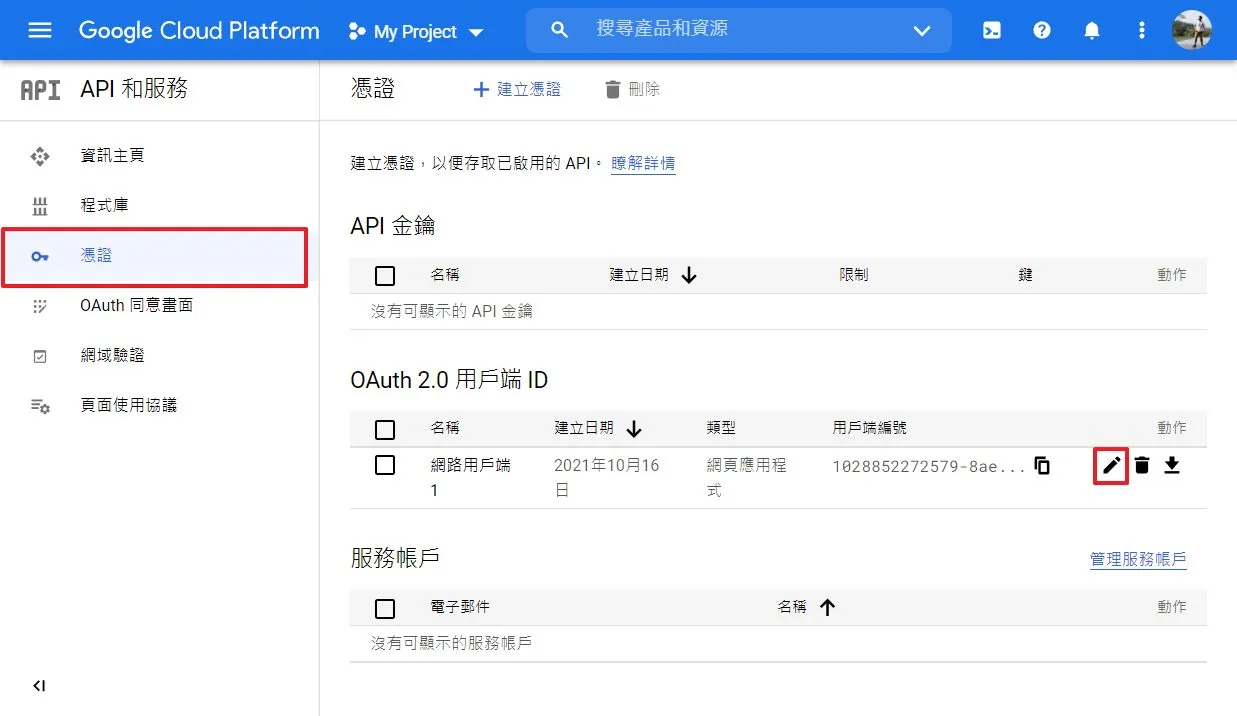Click API 金鑰 名稱 column header

(x=445, y=275)
